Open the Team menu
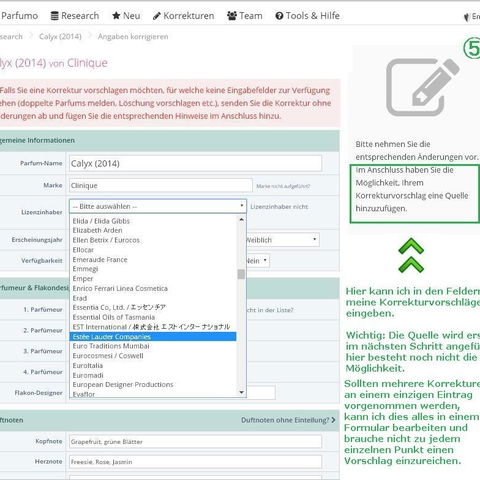 245,16
